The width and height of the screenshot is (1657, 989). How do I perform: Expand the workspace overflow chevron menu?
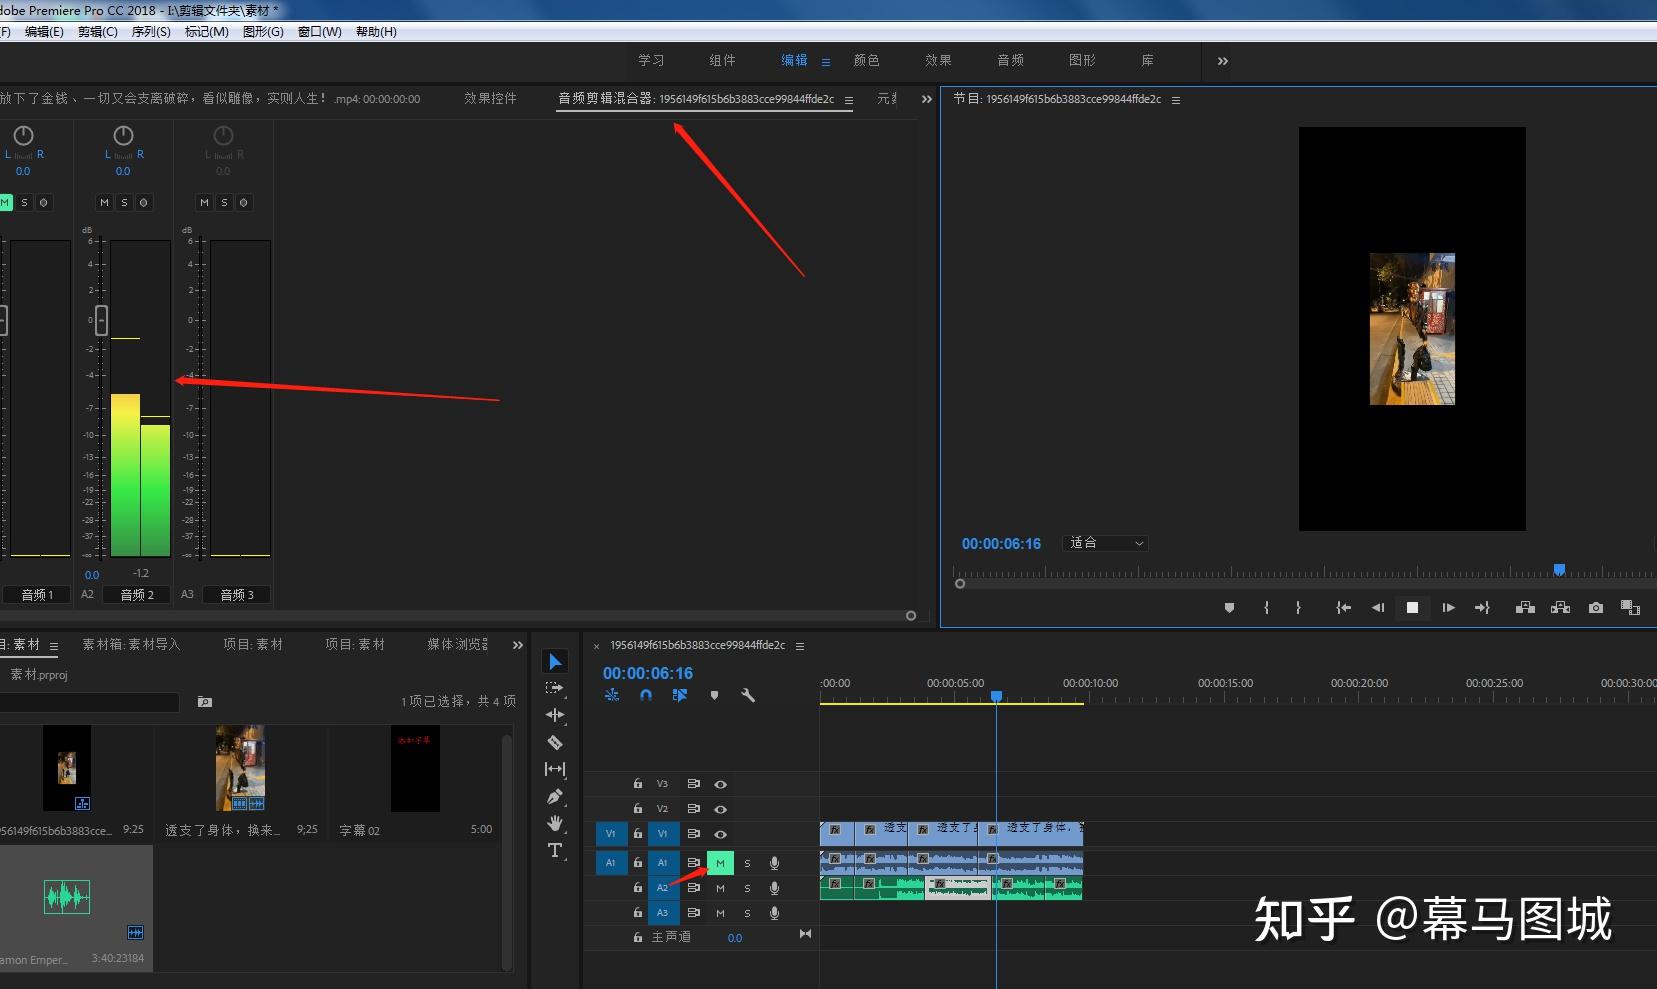1222,61
